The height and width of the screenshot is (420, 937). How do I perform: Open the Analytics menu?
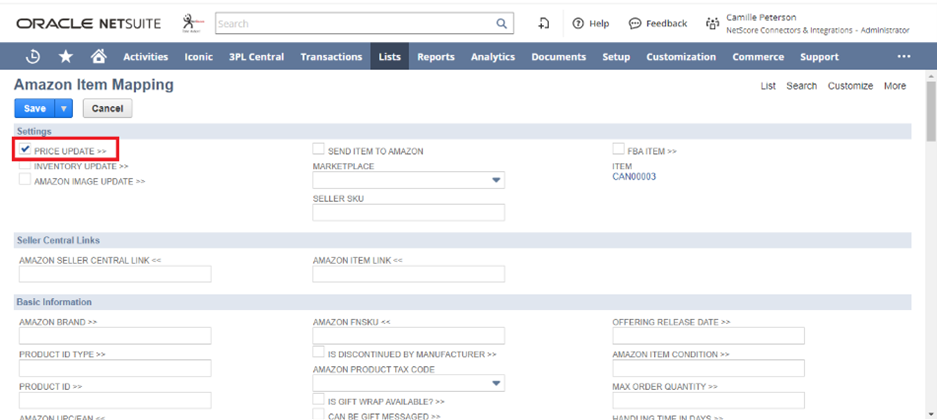(493, 57)
